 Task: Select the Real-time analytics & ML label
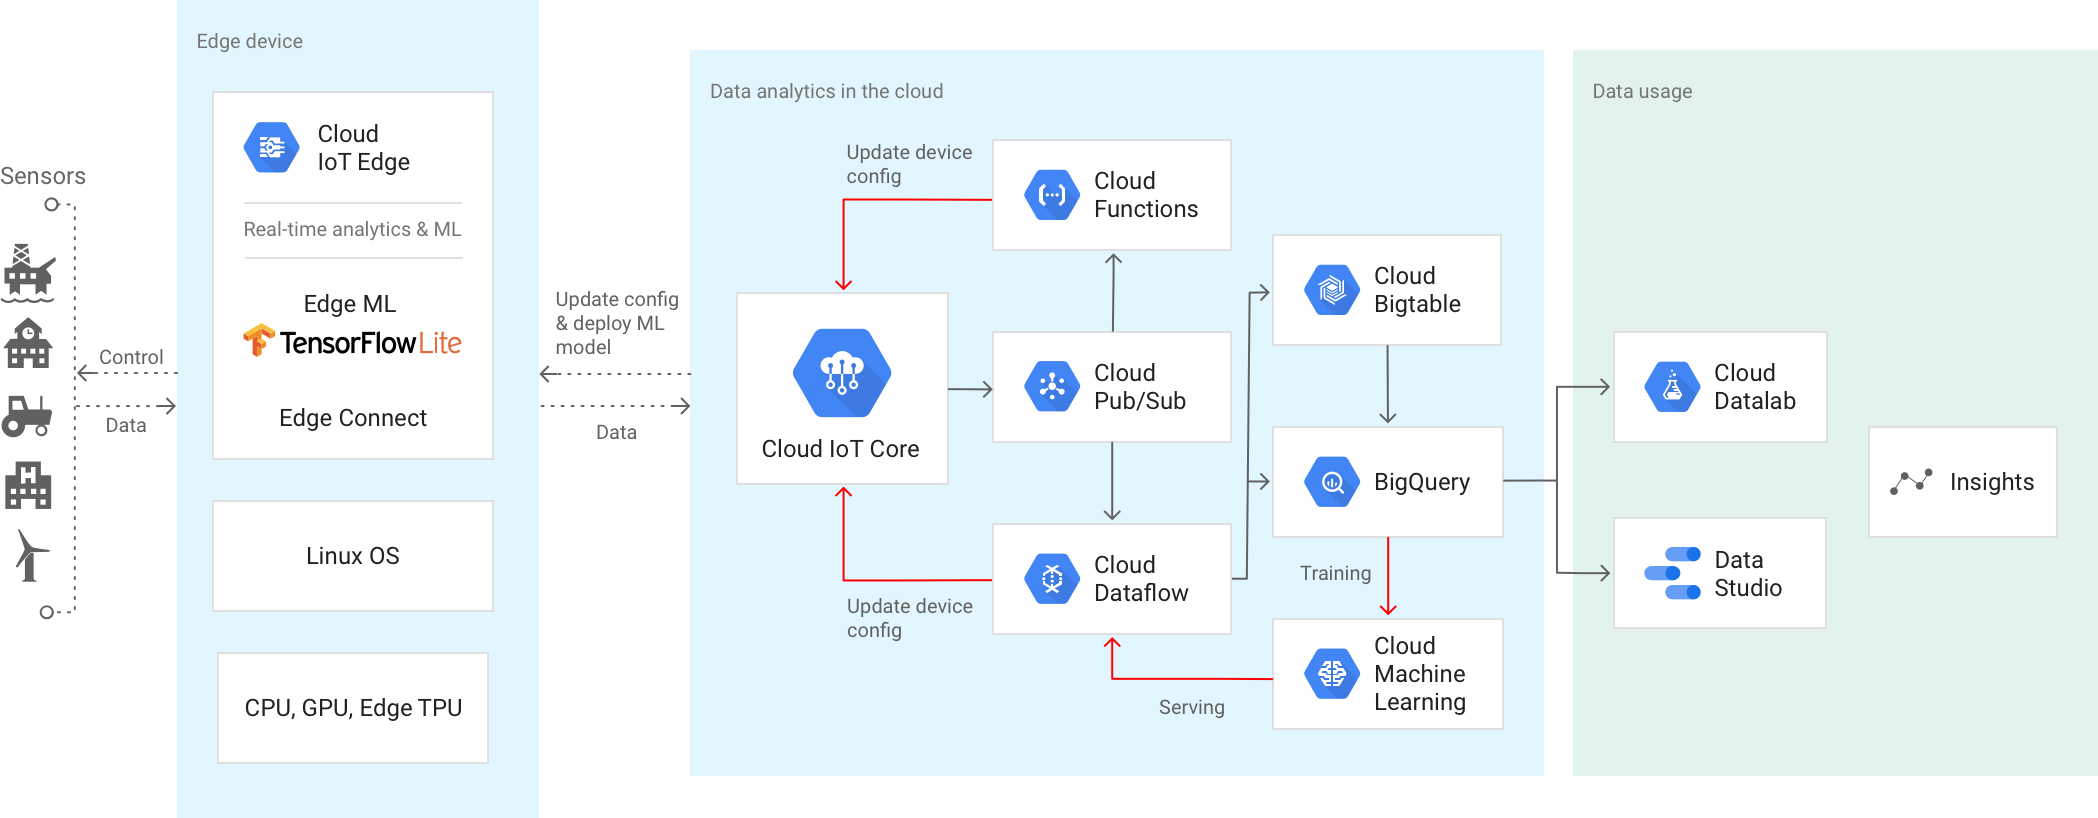[x=353, y=229]
